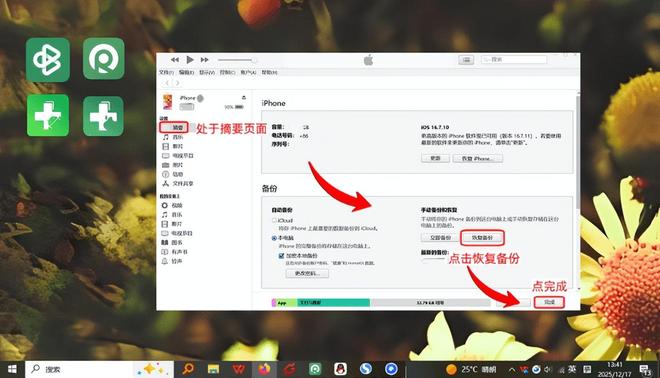Choose the iCloud backup radio option
The width and height of the screenshot is (660, 378).
coord(274,220)
